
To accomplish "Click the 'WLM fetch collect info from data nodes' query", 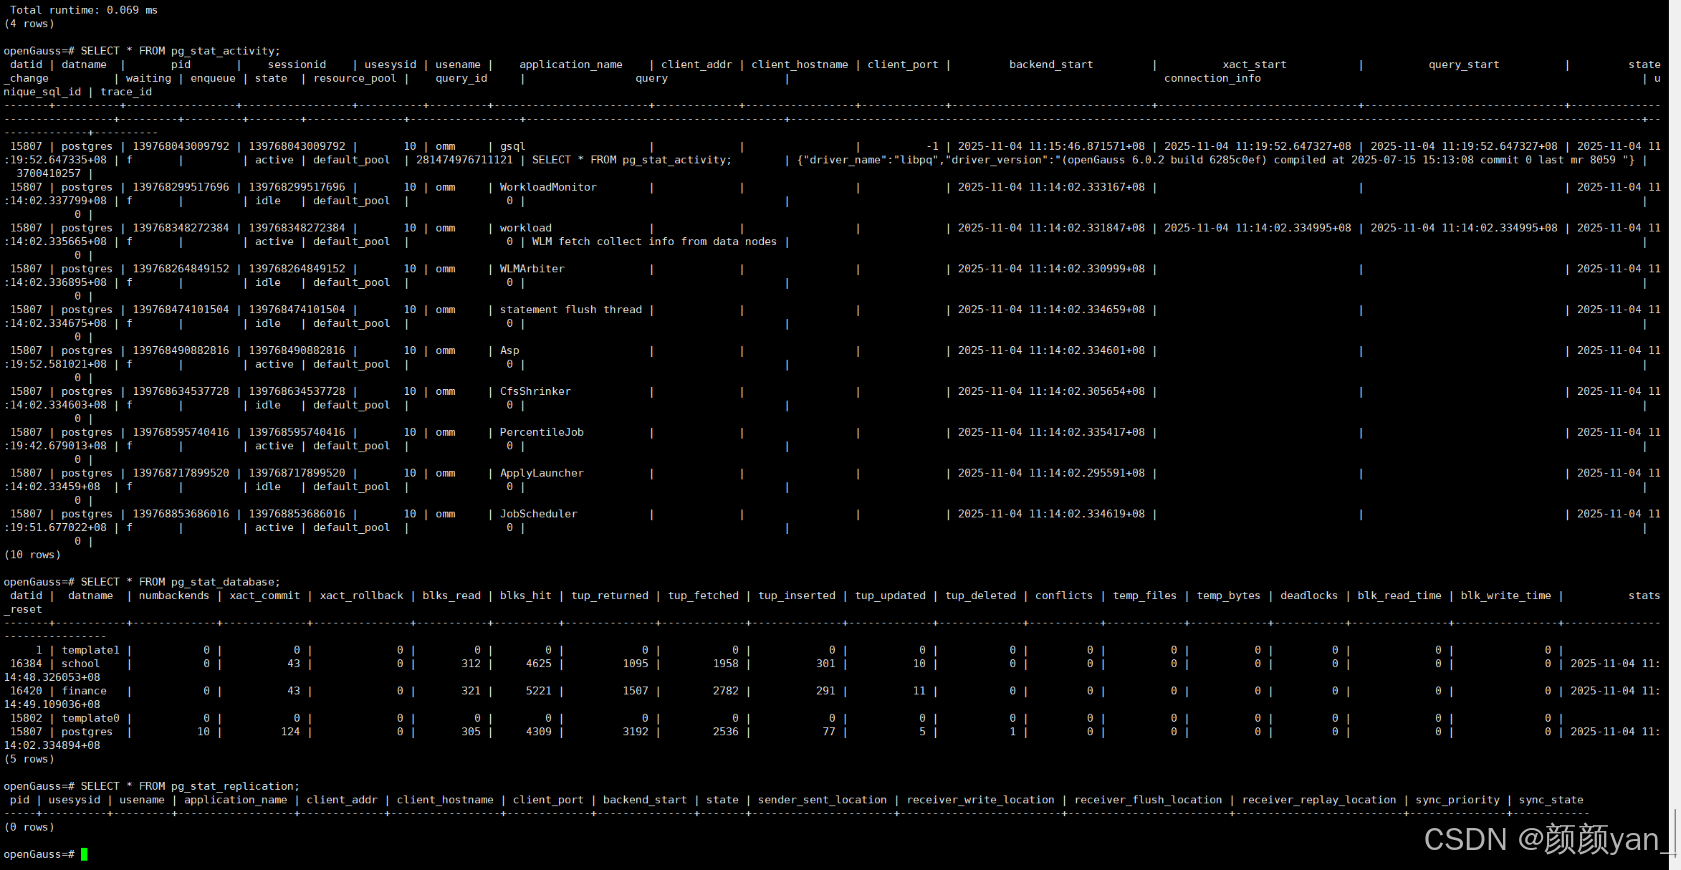I will pyautogui.click(x=654, y=242).
